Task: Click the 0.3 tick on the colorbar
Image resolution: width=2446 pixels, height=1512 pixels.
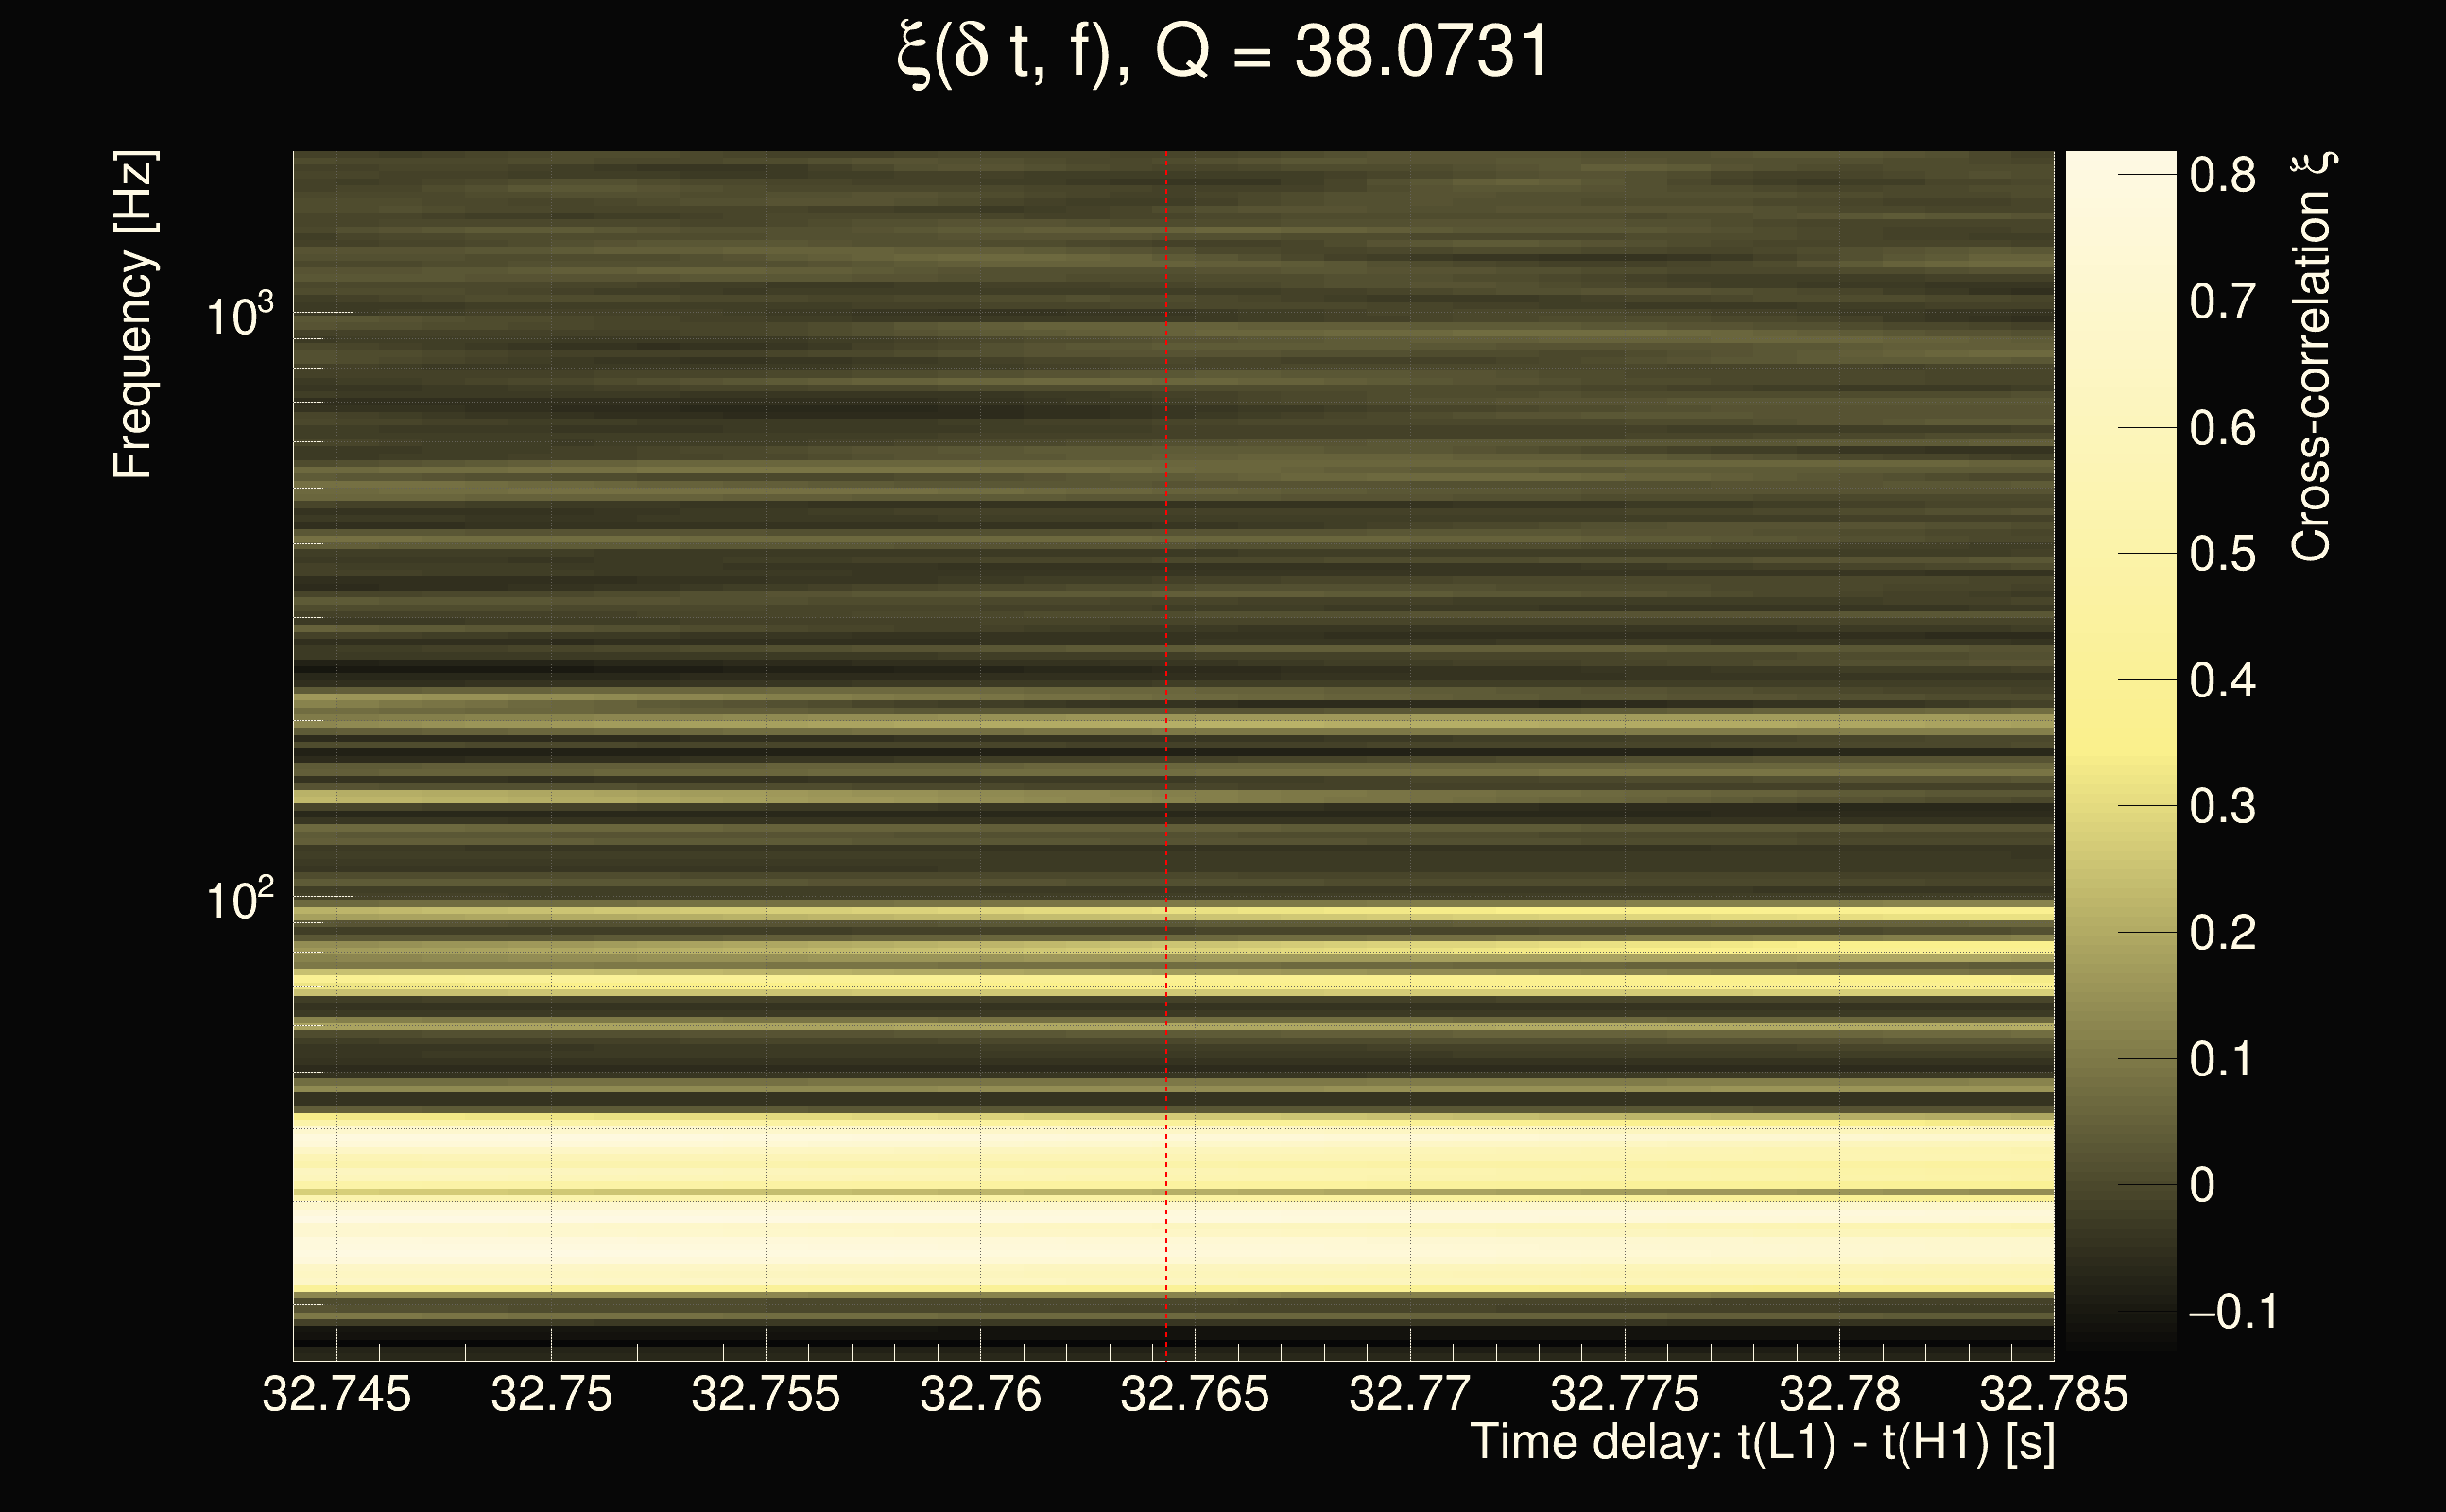Action: tap(2222, 807)
